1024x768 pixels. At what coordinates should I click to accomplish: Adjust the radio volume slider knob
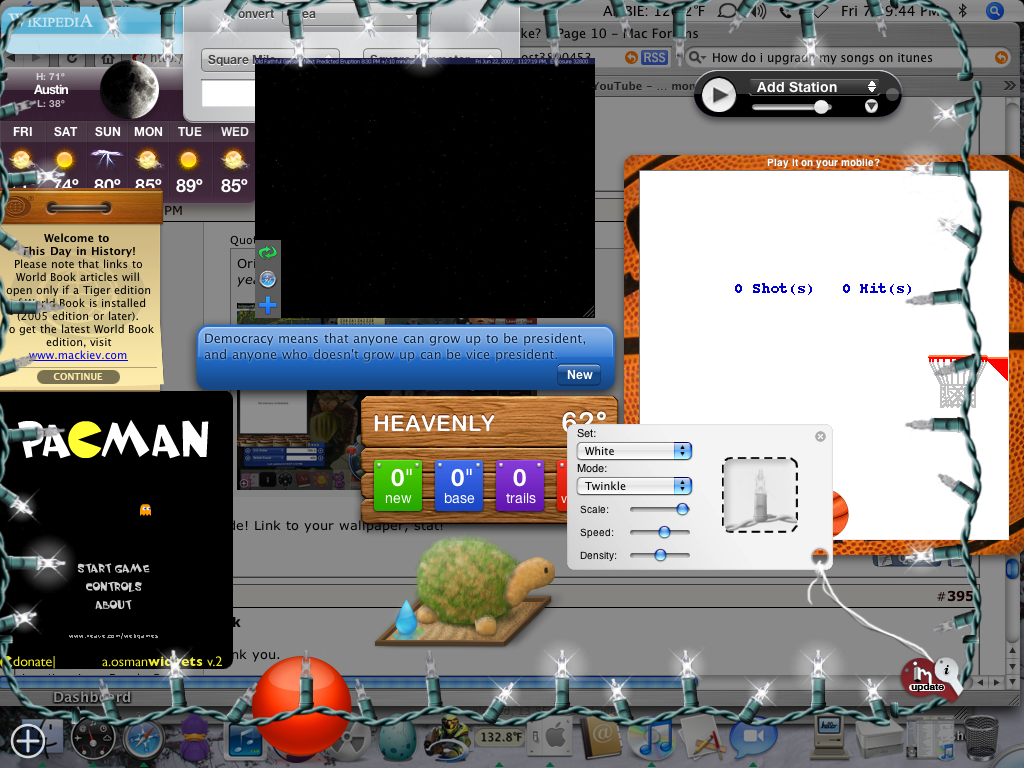tap(821, 107)
